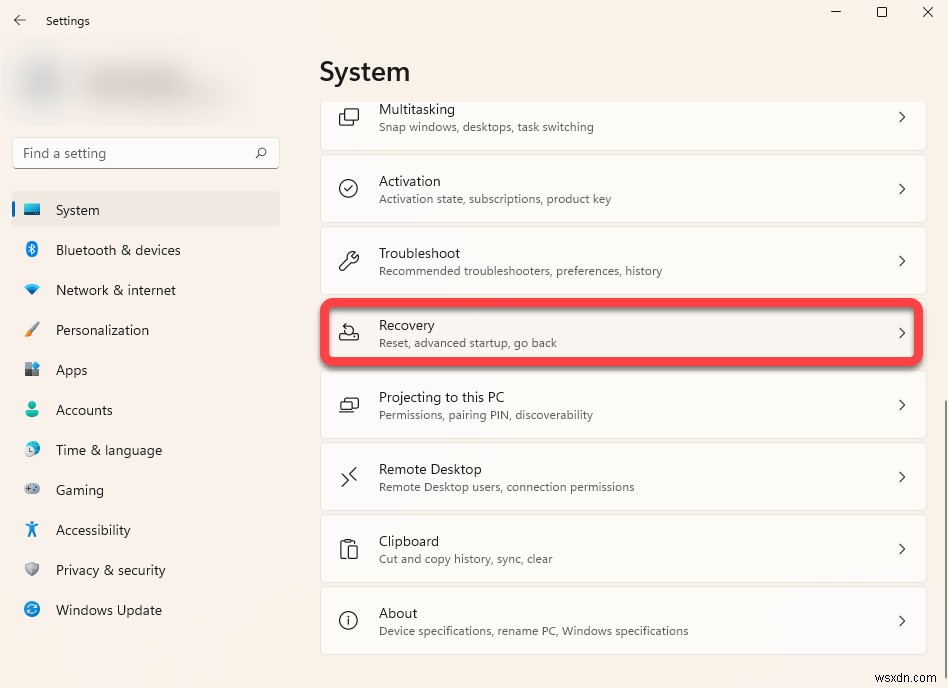Expand the About section chevron
This screenshot has height=688, width=948.
[x=901, y=621]
